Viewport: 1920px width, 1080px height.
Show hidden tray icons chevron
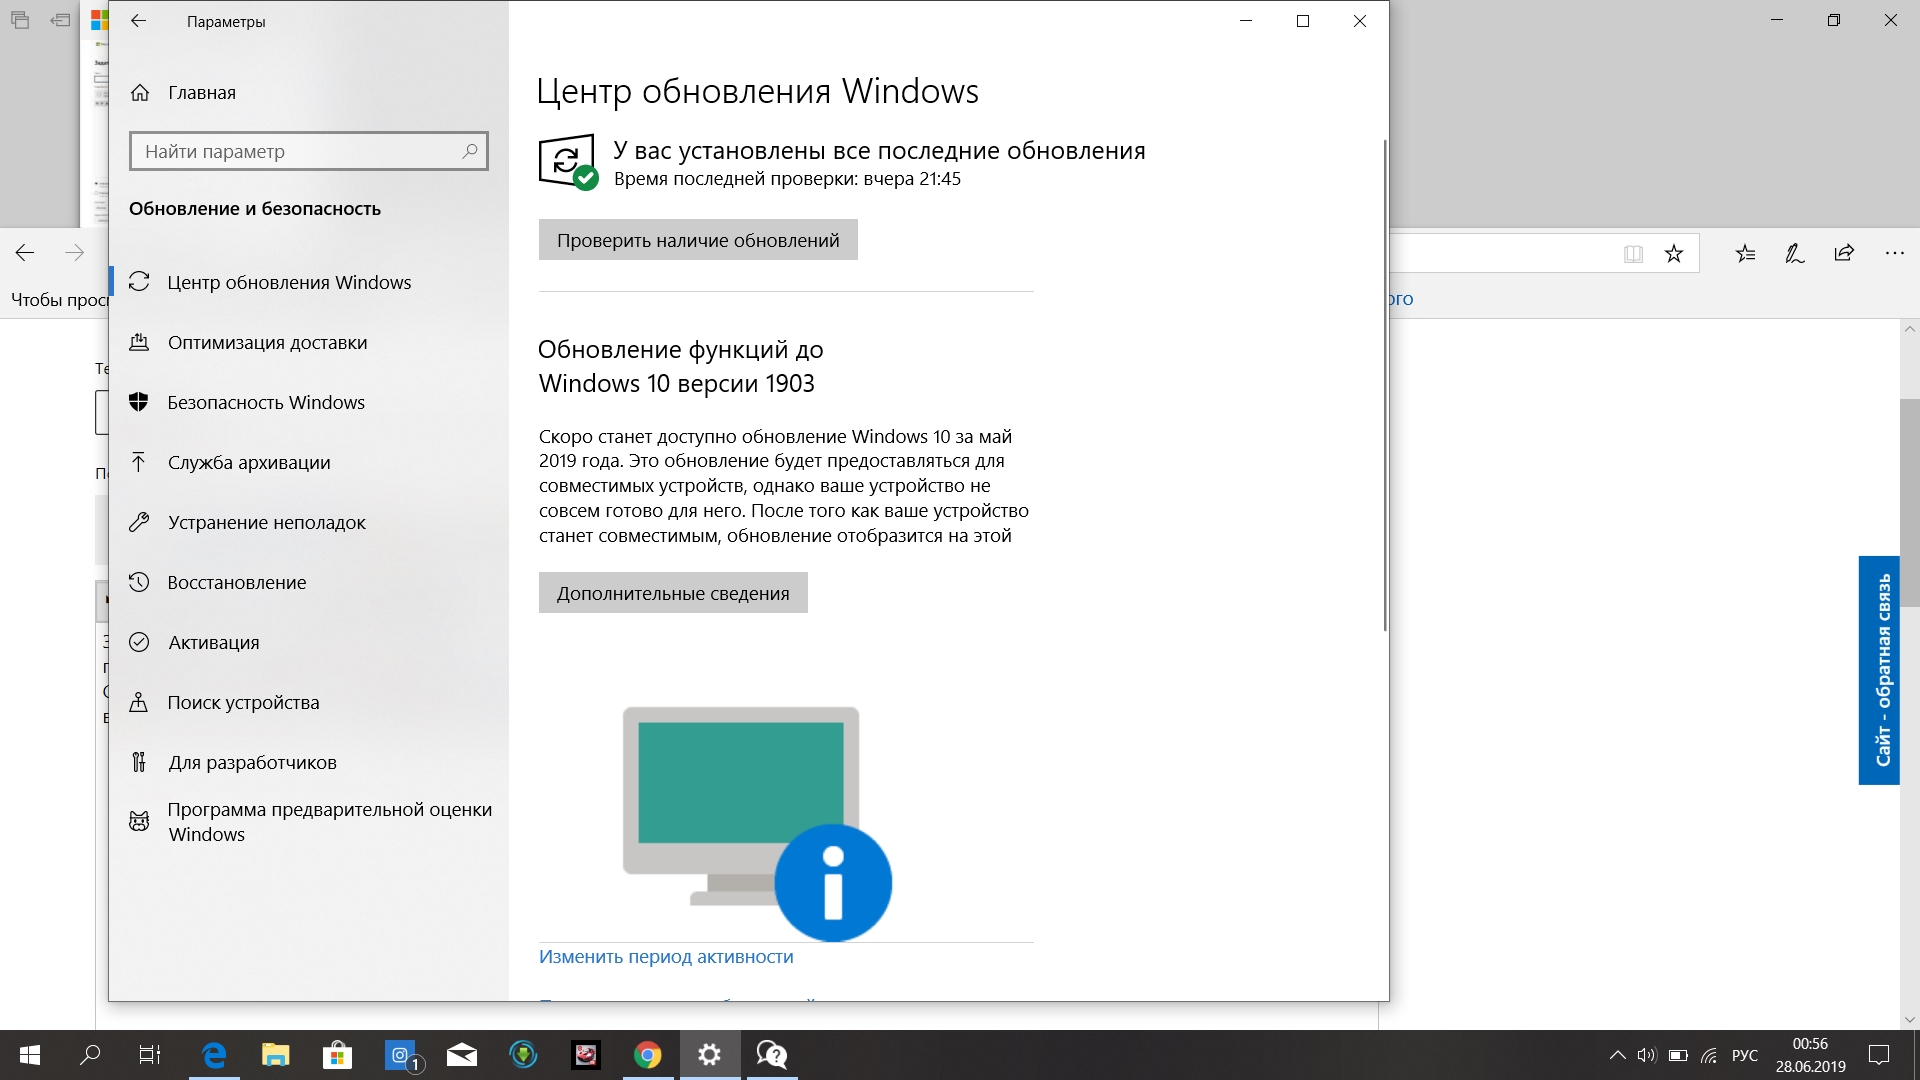(x=1617, y=1055)
